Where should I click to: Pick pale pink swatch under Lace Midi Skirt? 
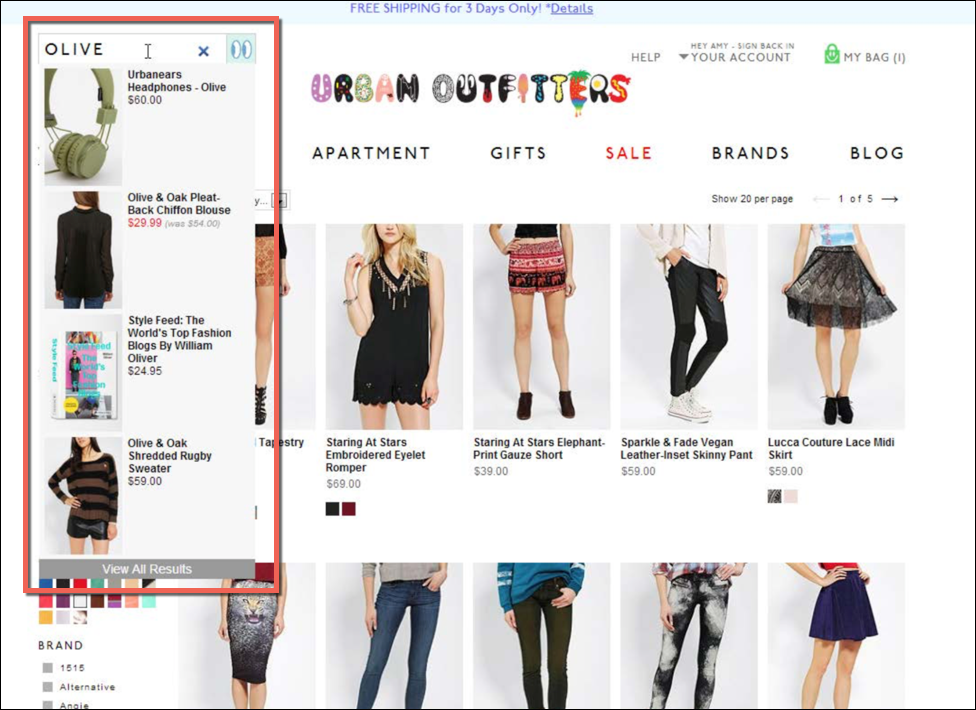[791, 497]
